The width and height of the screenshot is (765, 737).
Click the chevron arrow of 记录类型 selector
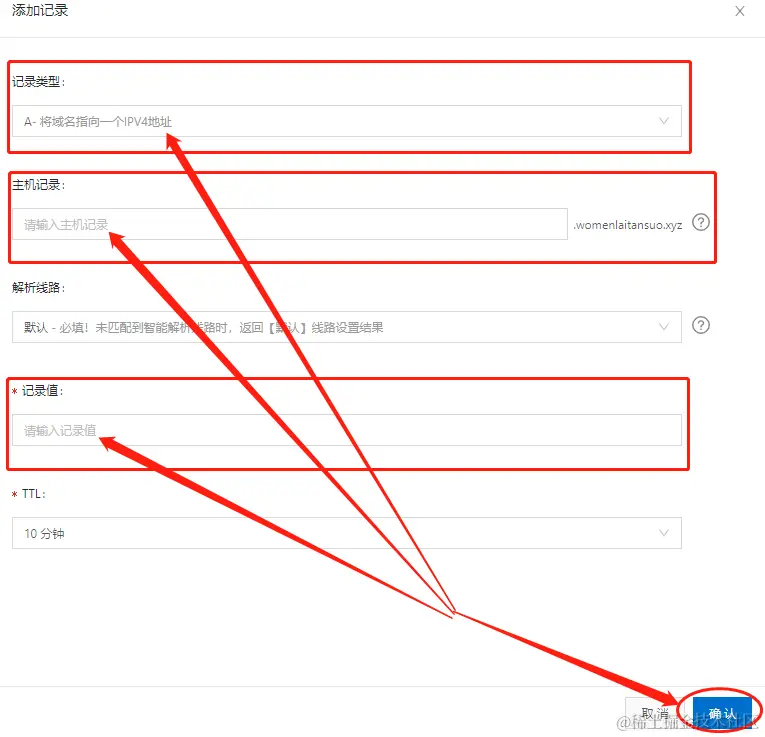[664, 121]
